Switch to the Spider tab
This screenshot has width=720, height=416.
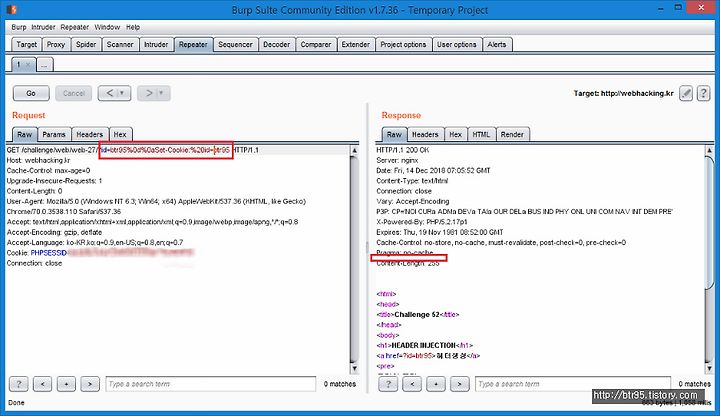tap(86, 45)
